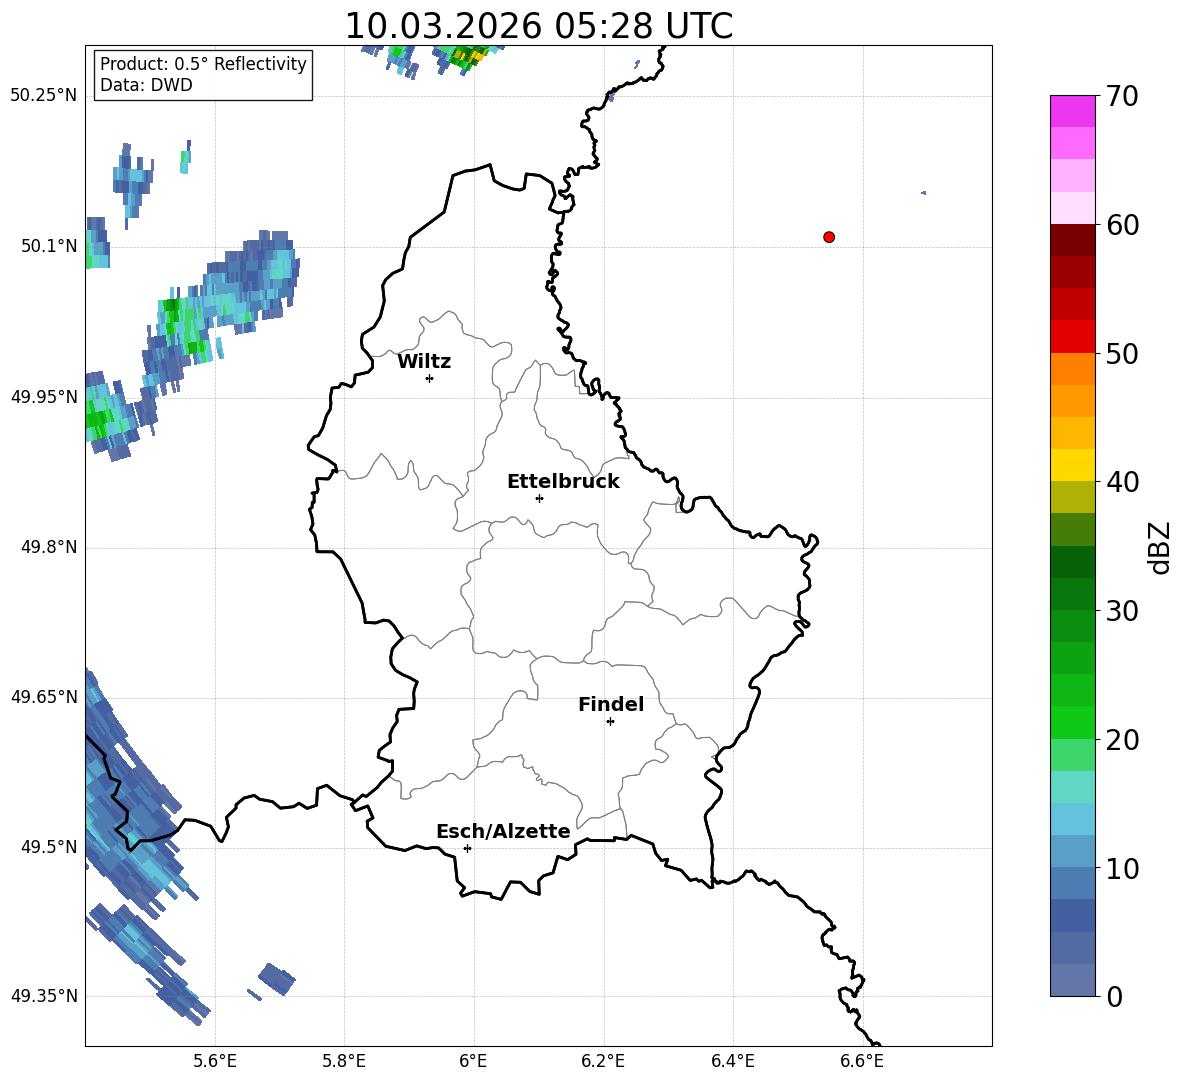Click the 6.2°E longitude label

click(x=603, y=1061)
